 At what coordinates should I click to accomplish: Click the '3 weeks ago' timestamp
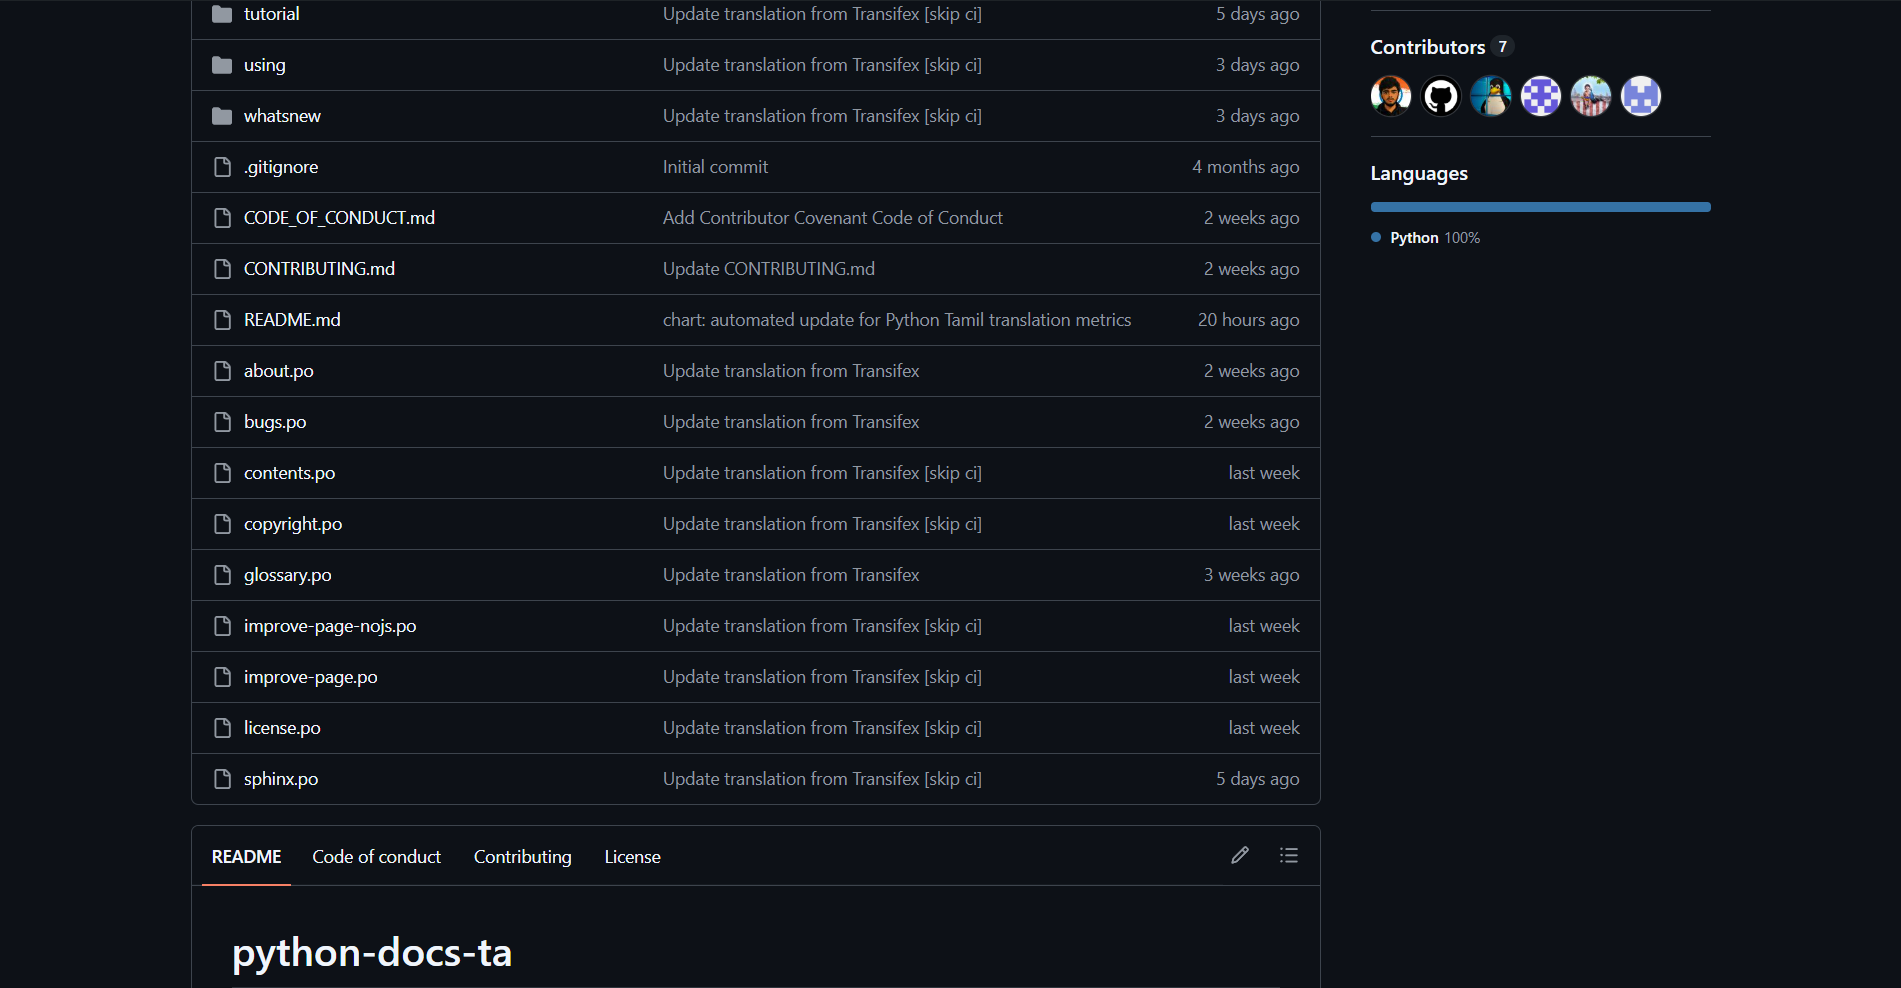1251,575
